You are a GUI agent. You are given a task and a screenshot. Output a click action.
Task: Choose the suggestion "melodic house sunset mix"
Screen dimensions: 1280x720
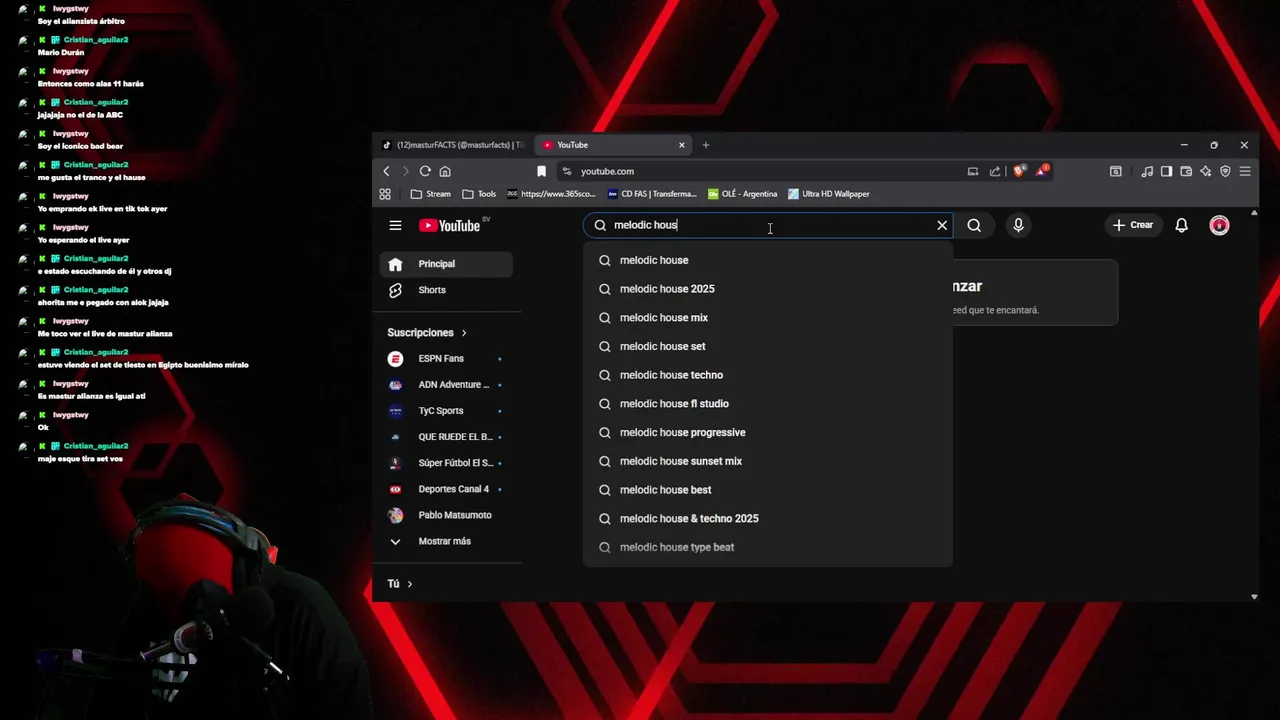pos(767,461)
